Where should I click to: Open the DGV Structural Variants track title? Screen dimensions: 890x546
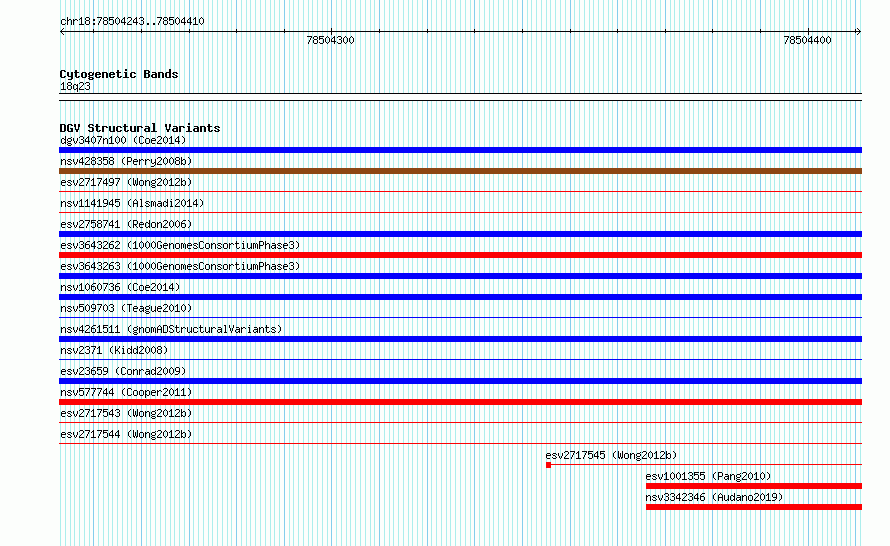pyautogui.click(x=140, y=128)
